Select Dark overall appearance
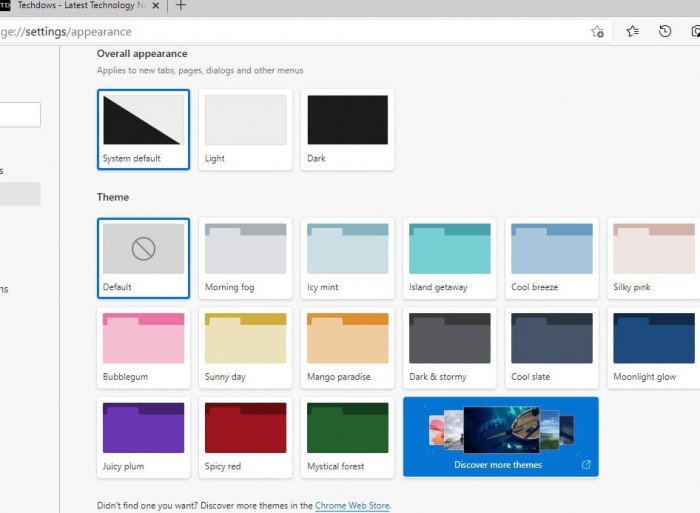 click(347, 129)
